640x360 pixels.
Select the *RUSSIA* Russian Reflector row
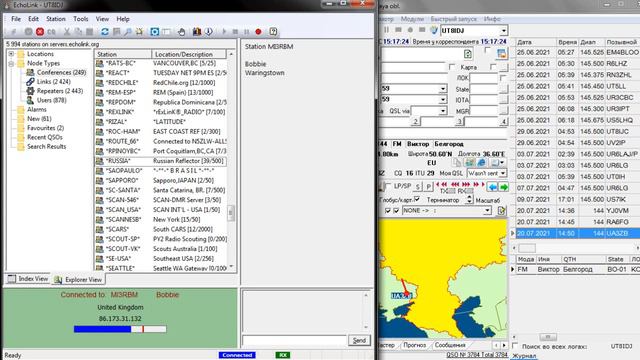pos(160,161)
